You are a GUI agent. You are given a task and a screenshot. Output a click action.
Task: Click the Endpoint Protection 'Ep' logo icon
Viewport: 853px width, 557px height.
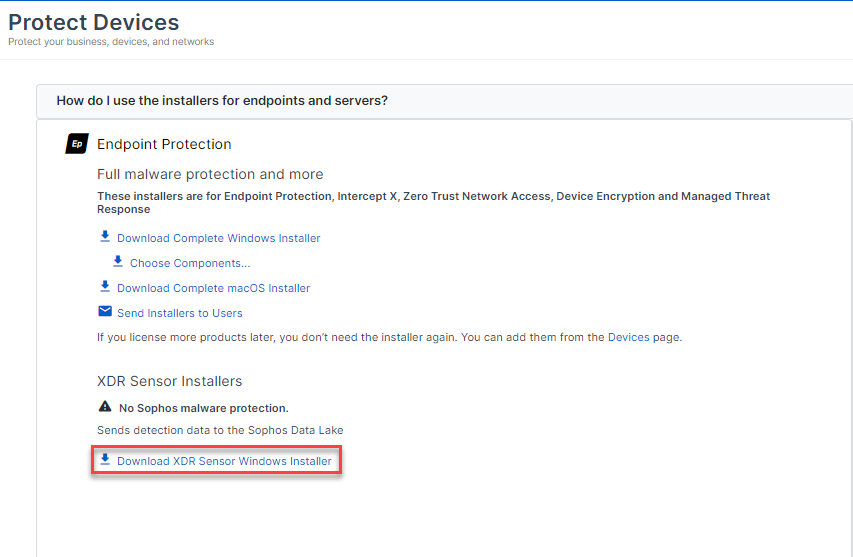(77, 144)
